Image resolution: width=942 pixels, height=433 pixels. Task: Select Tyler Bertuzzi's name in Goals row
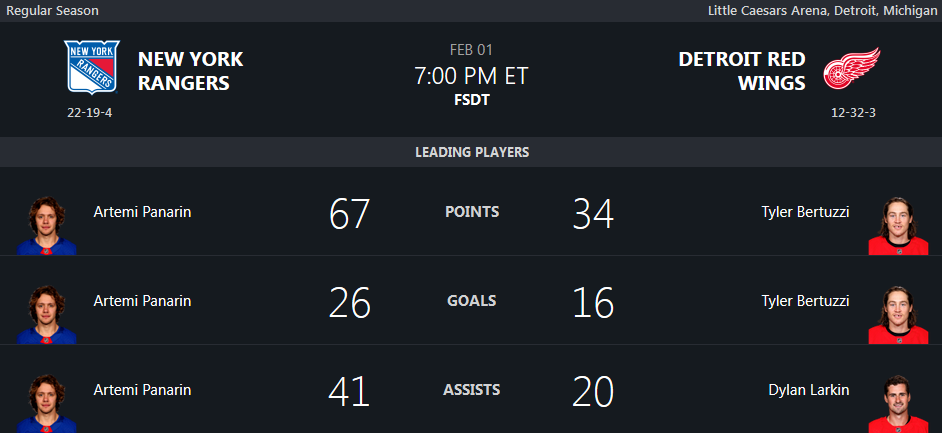[805, 301]
